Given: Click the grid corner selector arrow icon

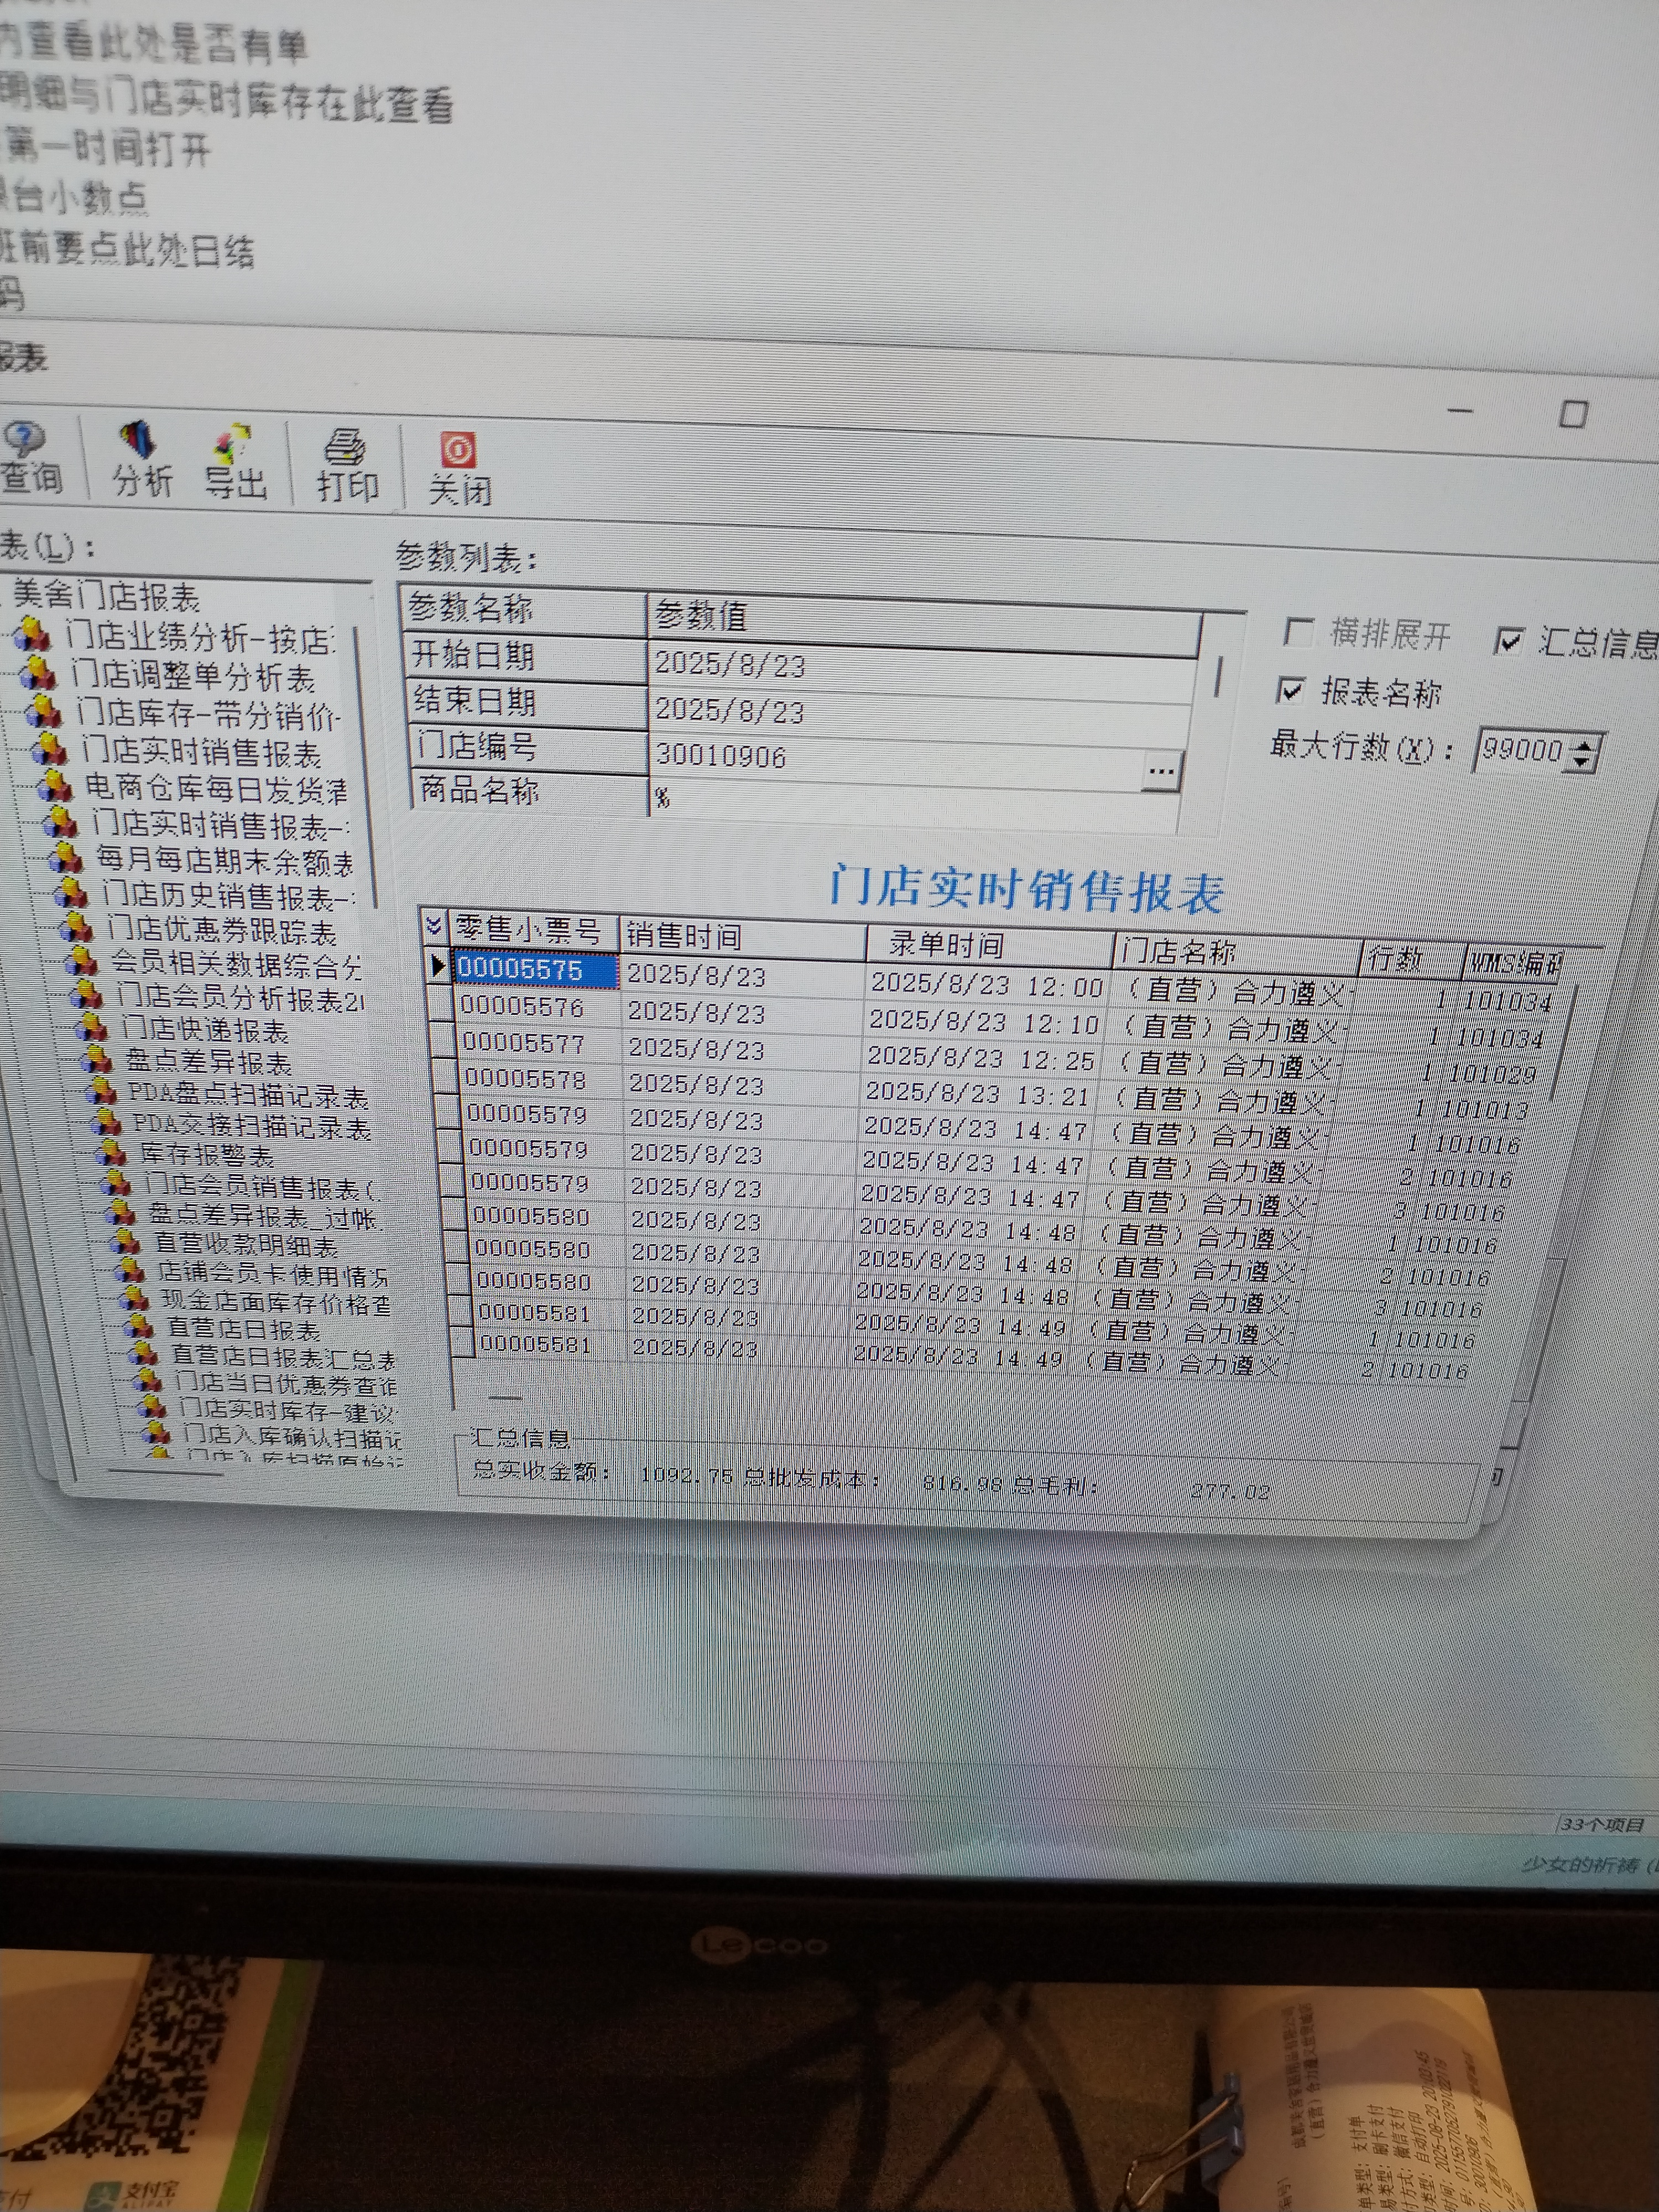Looking at the screenshot, I should (x=434, y=926).
